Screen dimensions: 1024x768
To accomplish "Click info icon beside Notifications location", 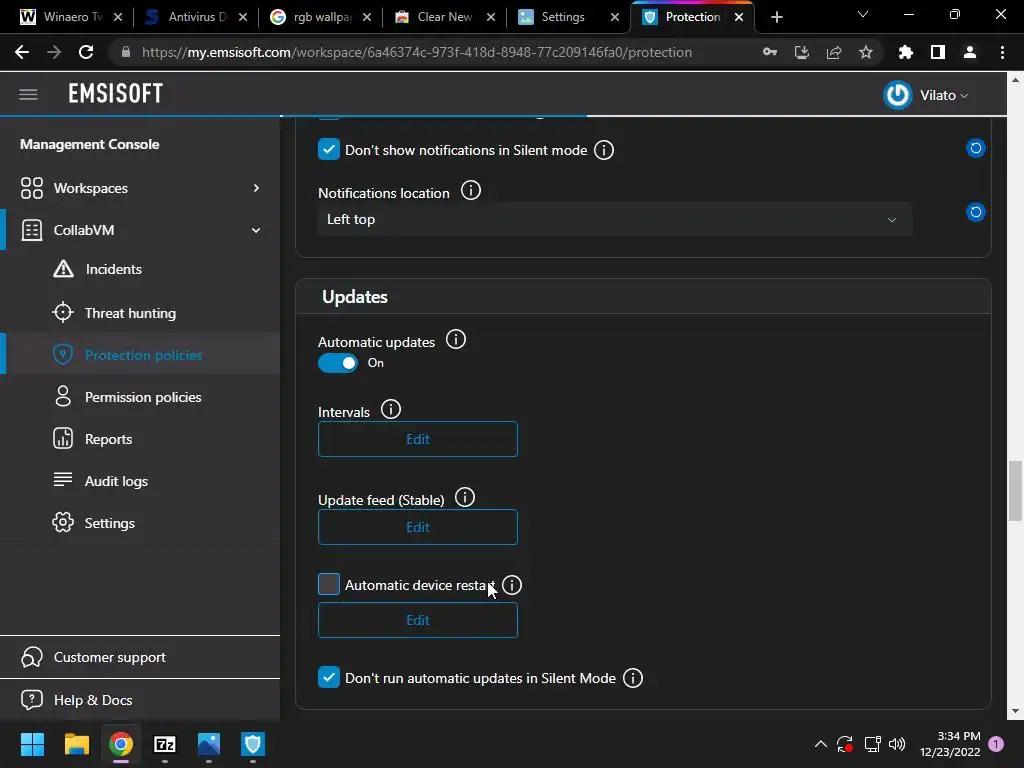I will (x=471, y=191).
